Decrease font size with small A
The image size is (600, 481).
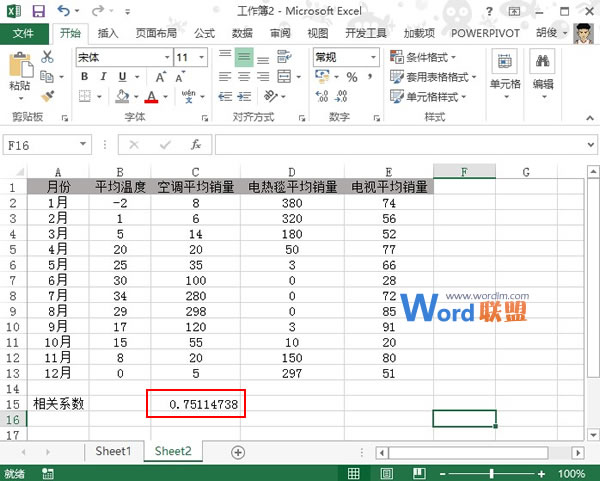point(180,77)
